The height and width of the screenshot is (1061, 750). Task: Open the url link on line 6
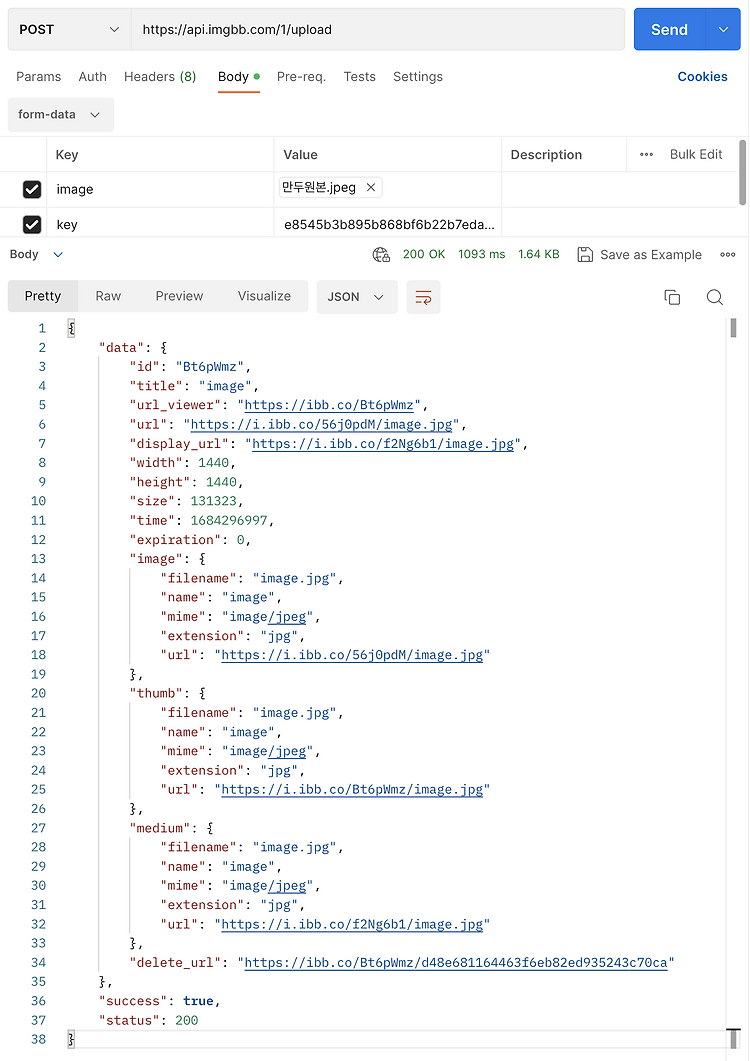coord(322,424)
